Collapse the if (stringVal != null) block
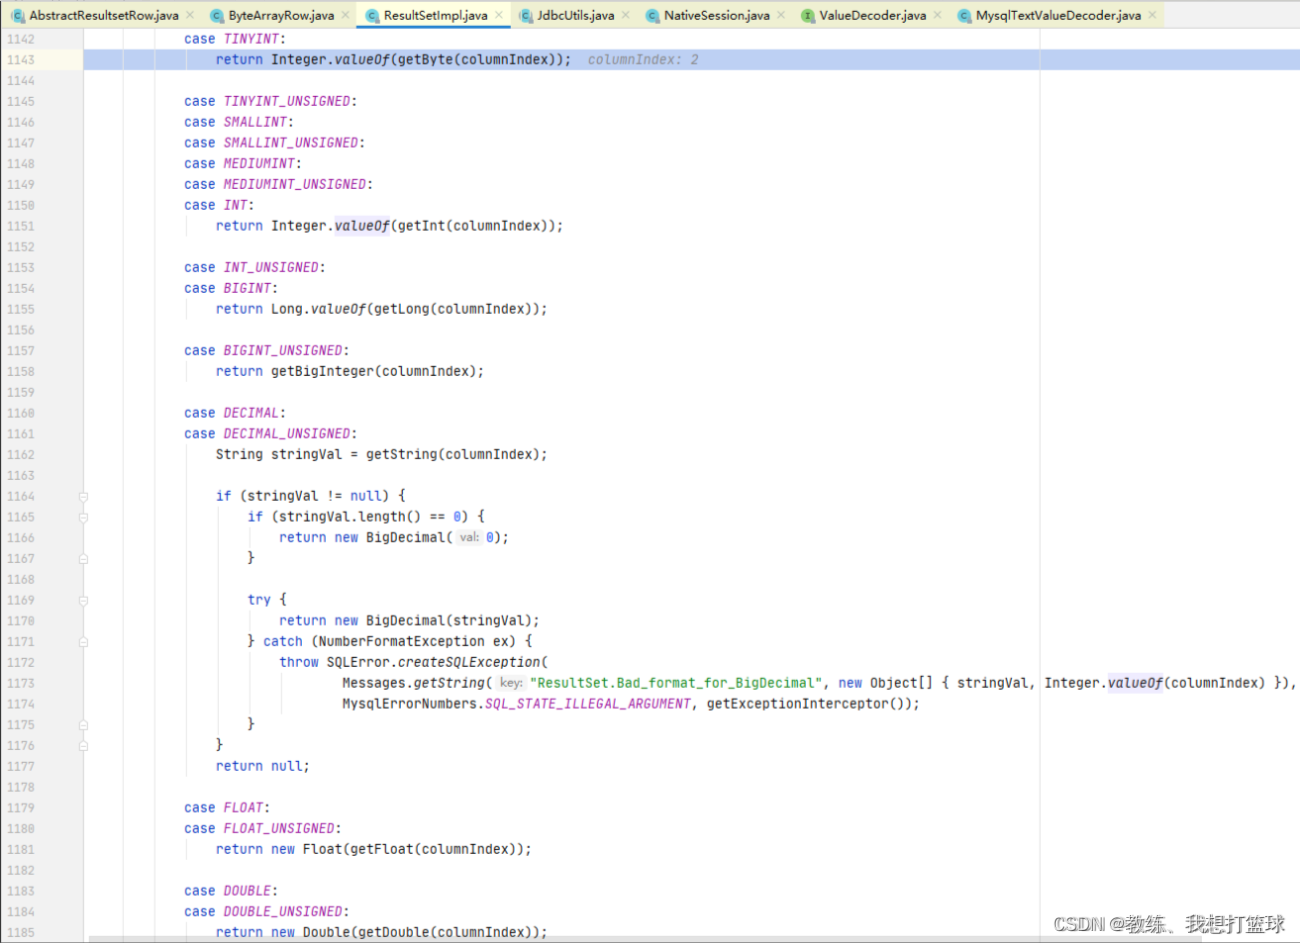1300x943 pixels. click(x=83, y=496)
